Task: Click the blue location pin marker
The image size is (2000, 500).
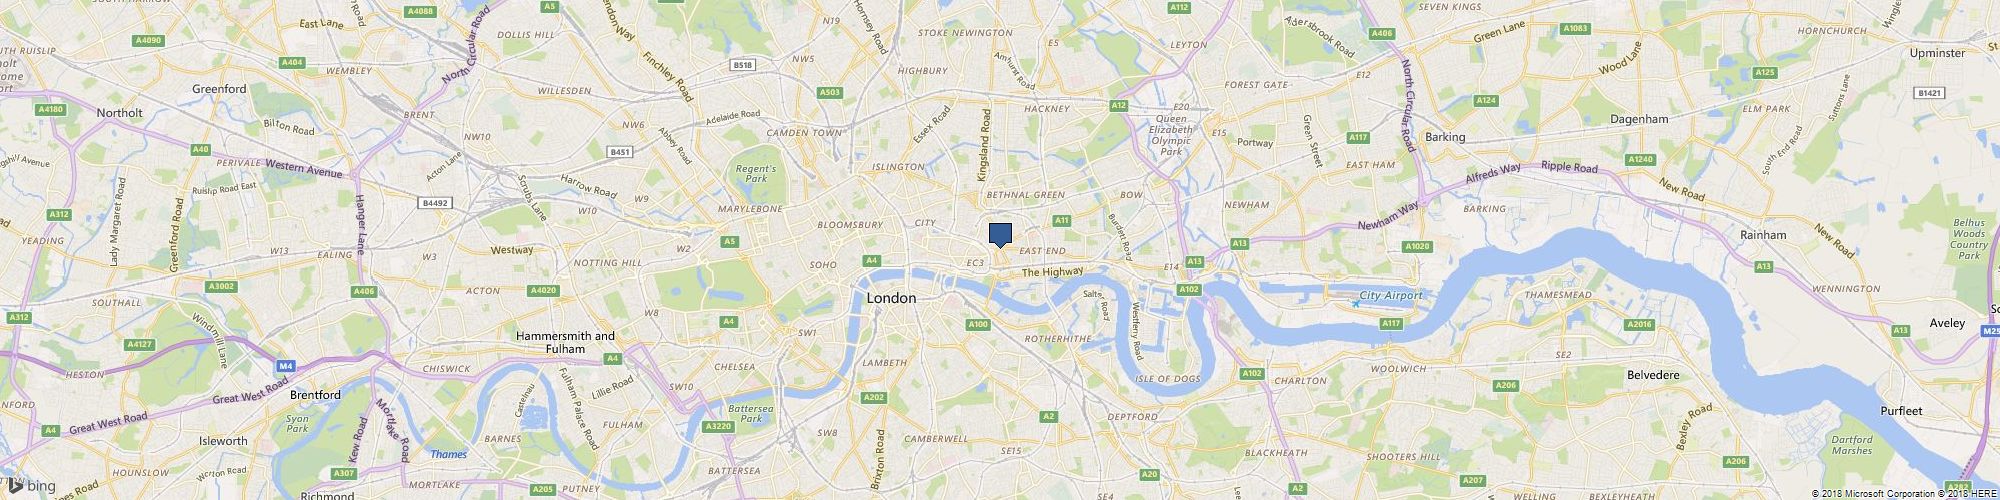Action: (x=1001, y=235)
